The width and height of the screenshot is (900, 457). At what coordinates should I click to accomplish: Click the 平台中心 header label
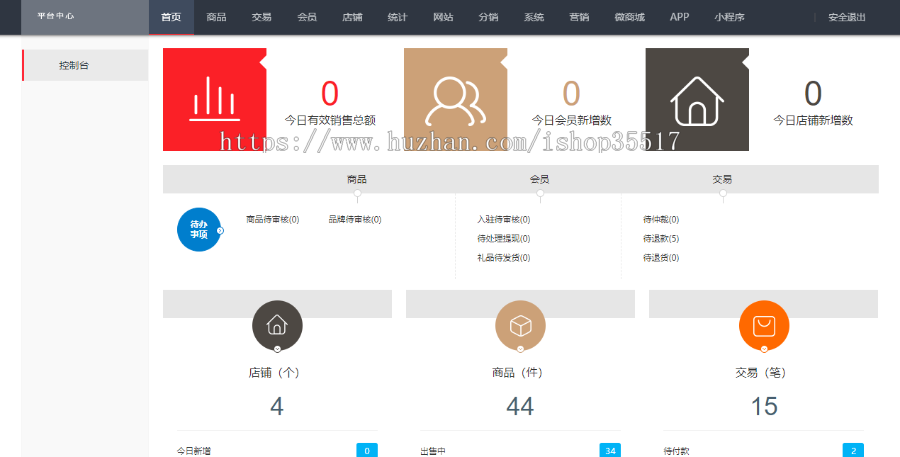click(x=56, y=16)
